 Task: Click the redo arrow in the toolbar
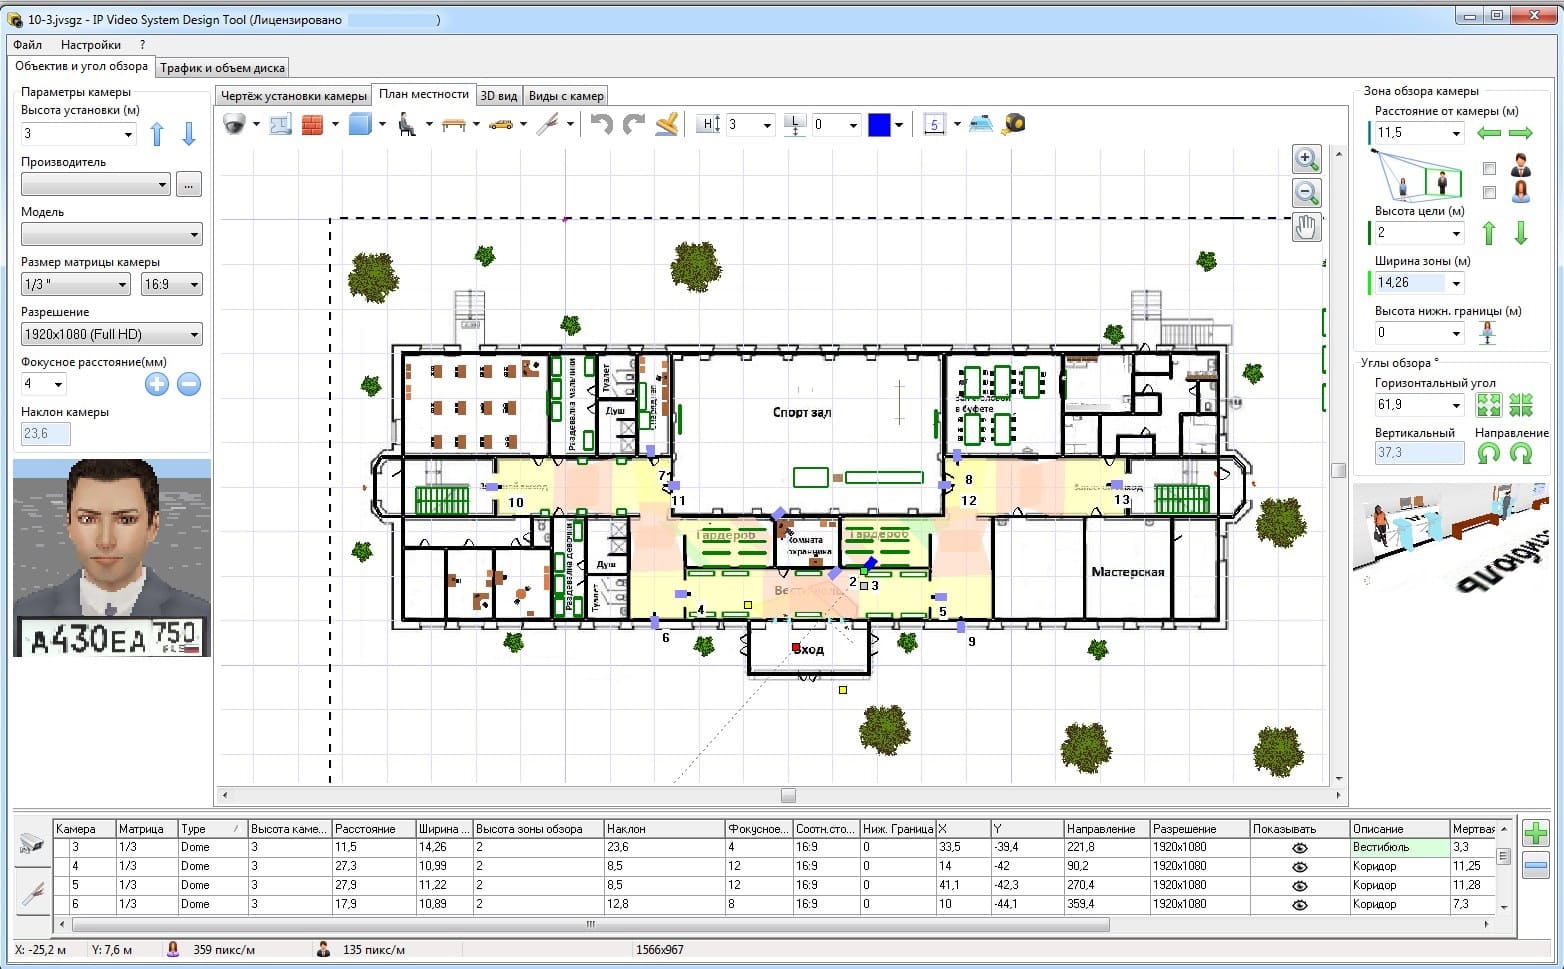tap(634, 124)
